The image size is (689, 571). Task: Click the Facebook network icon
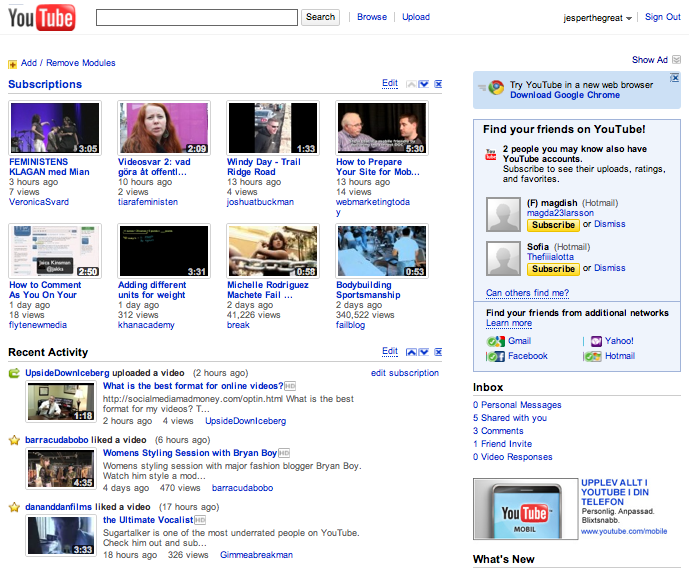tap(496, 356)
